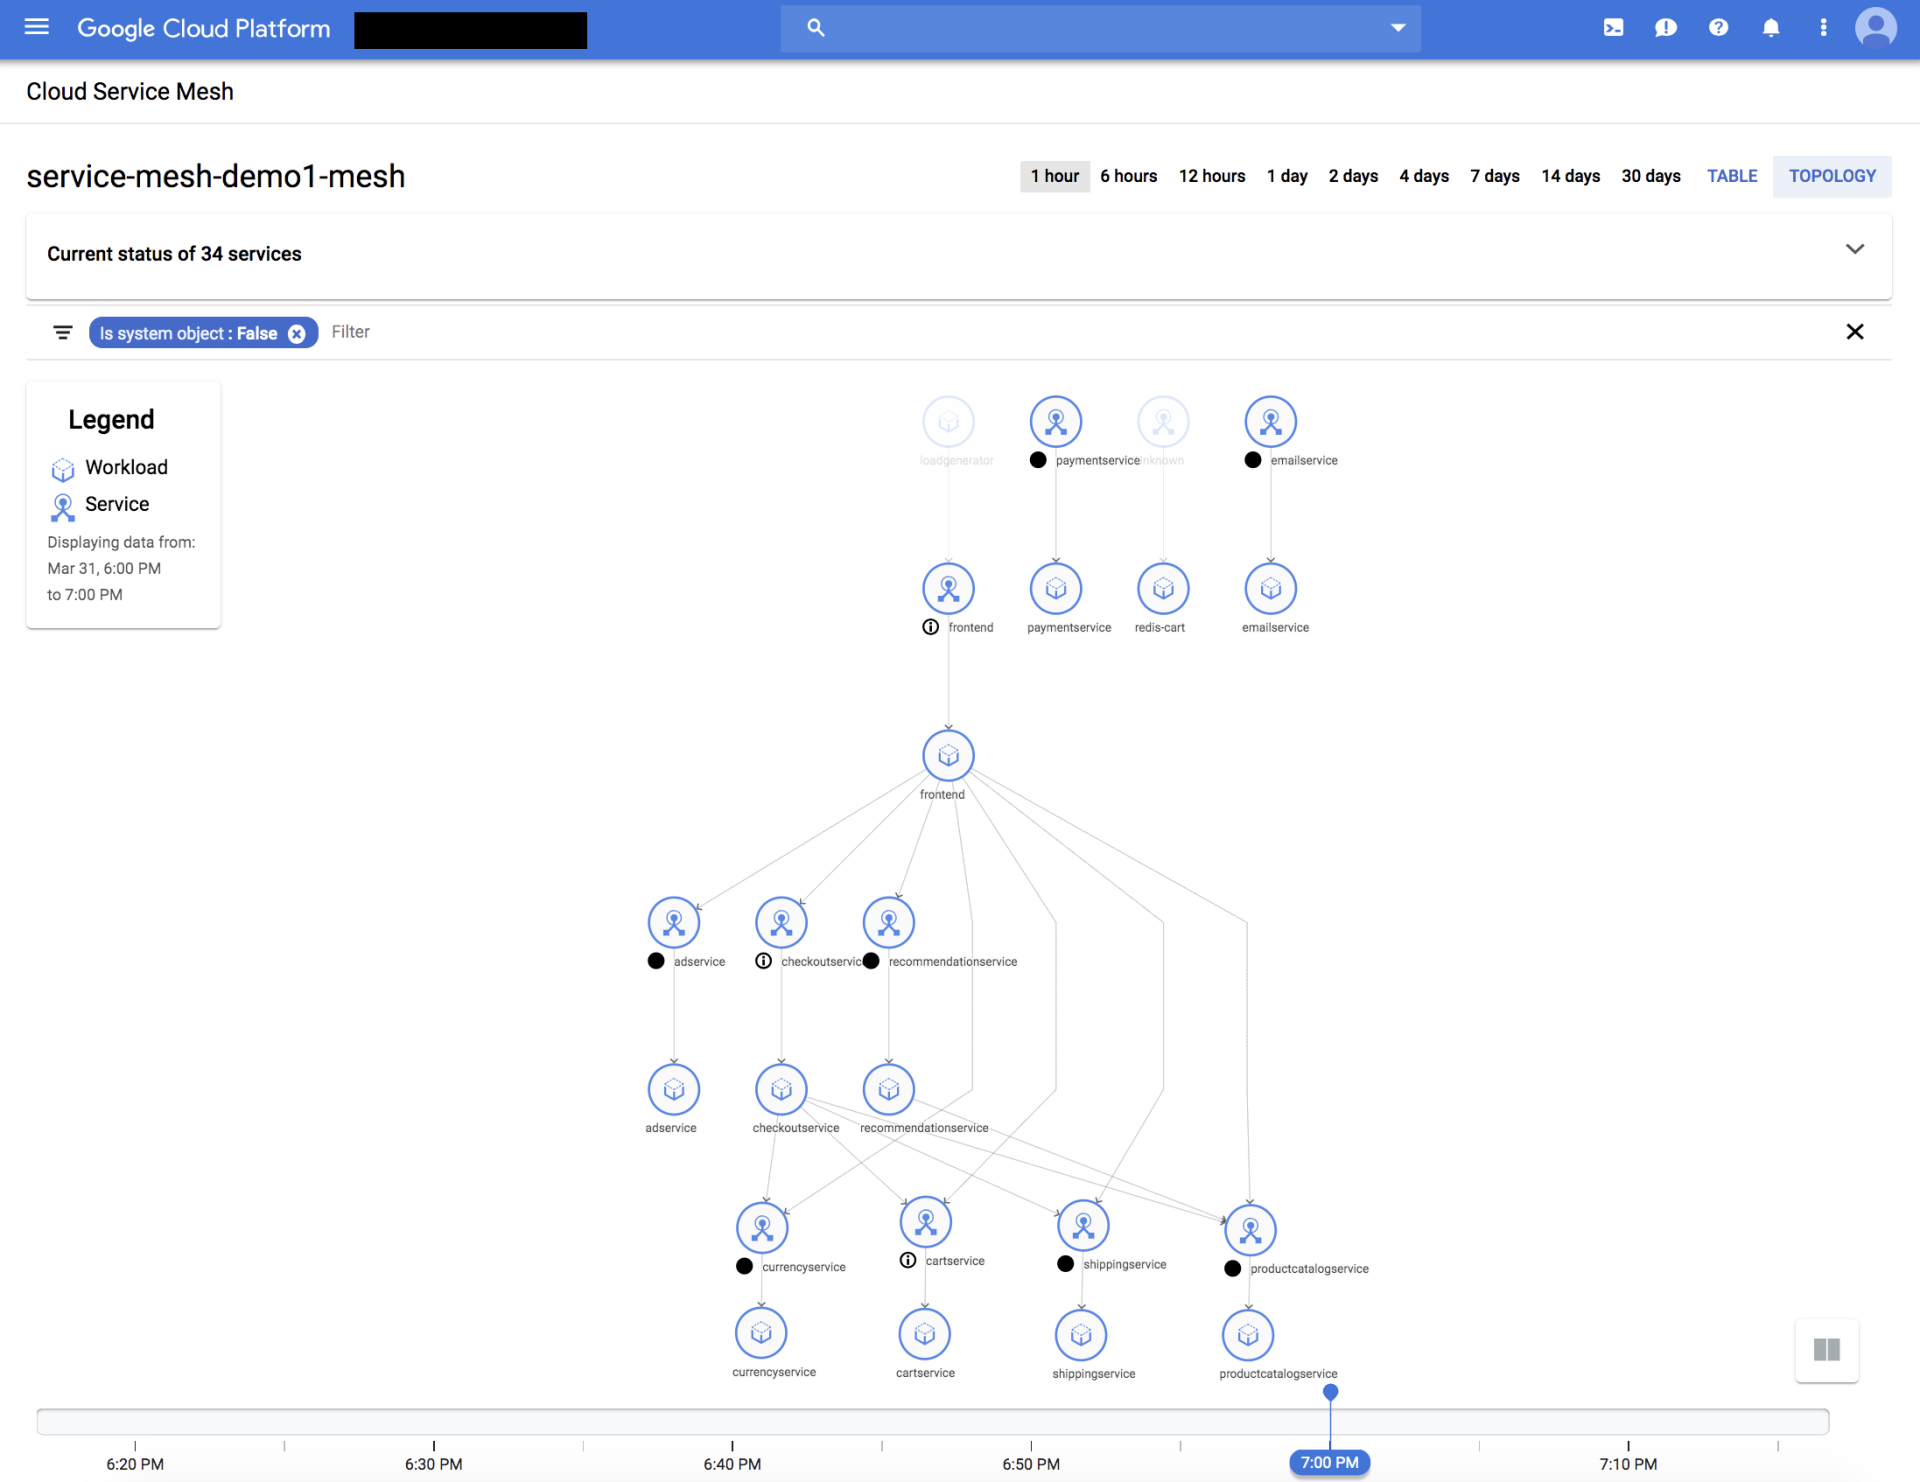Select the faded unknown service node
Screen dimensions: 1920x1482
(x=1163, y=422)
